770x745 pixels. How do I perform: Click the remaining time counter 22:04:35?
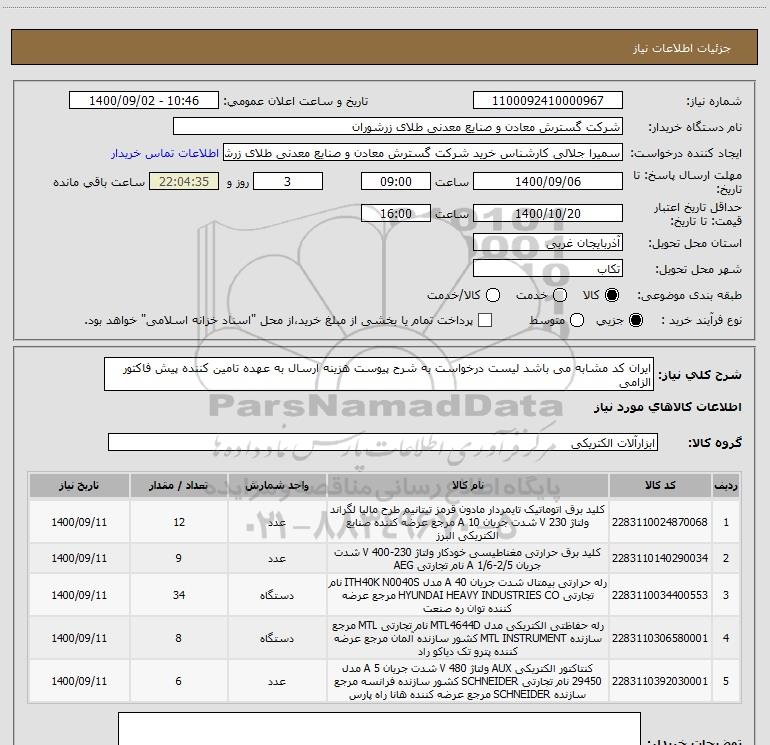pos(184,182)
